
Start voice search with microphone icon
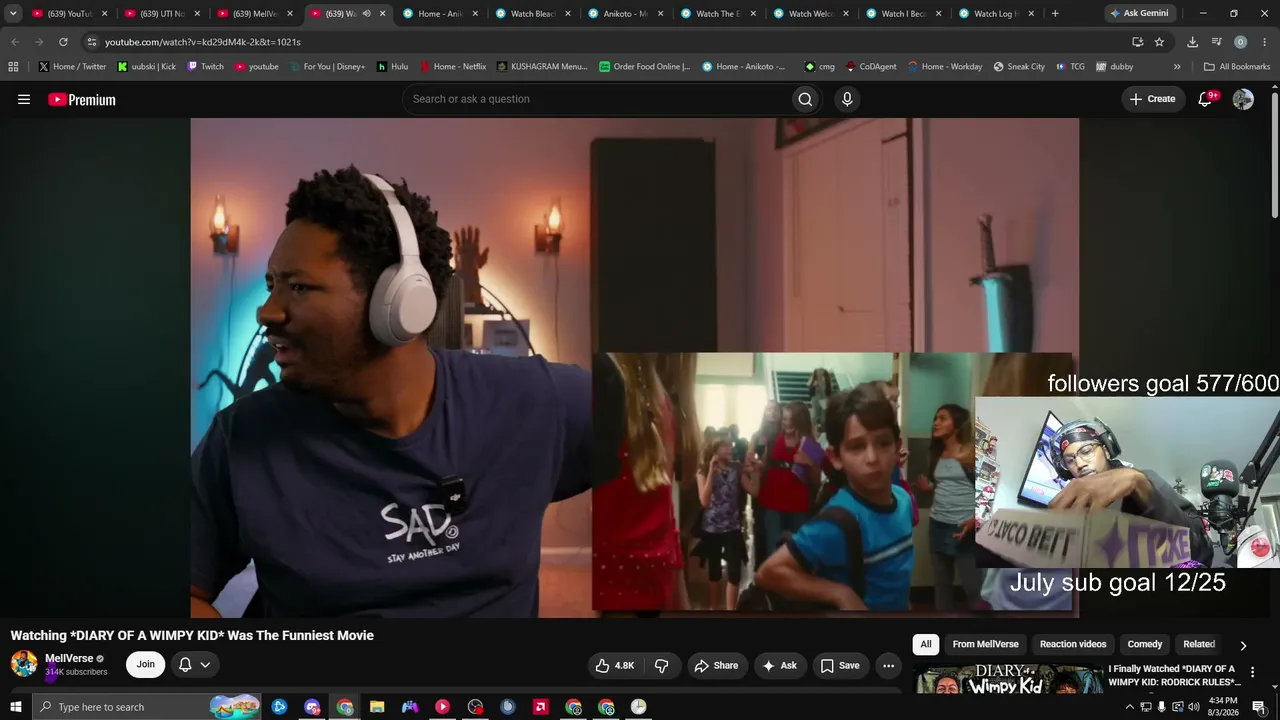pos(847,99)
